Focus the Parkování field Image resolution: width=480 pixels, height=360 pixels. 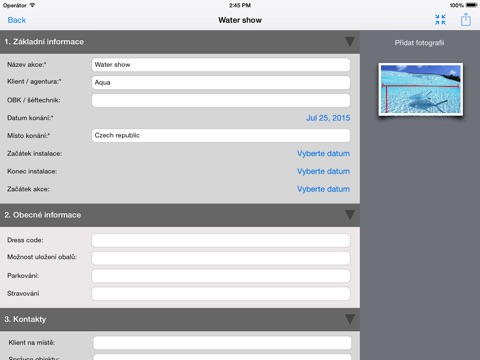coord(221,276)
